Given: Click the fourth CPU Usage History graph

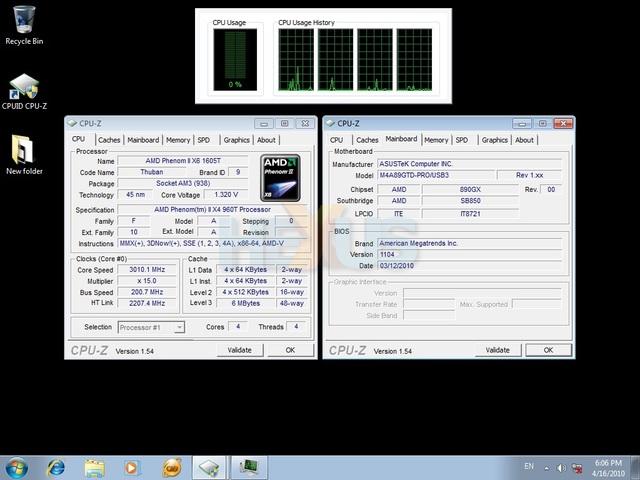Looking at the screenshot, I should tap(414, 60).
